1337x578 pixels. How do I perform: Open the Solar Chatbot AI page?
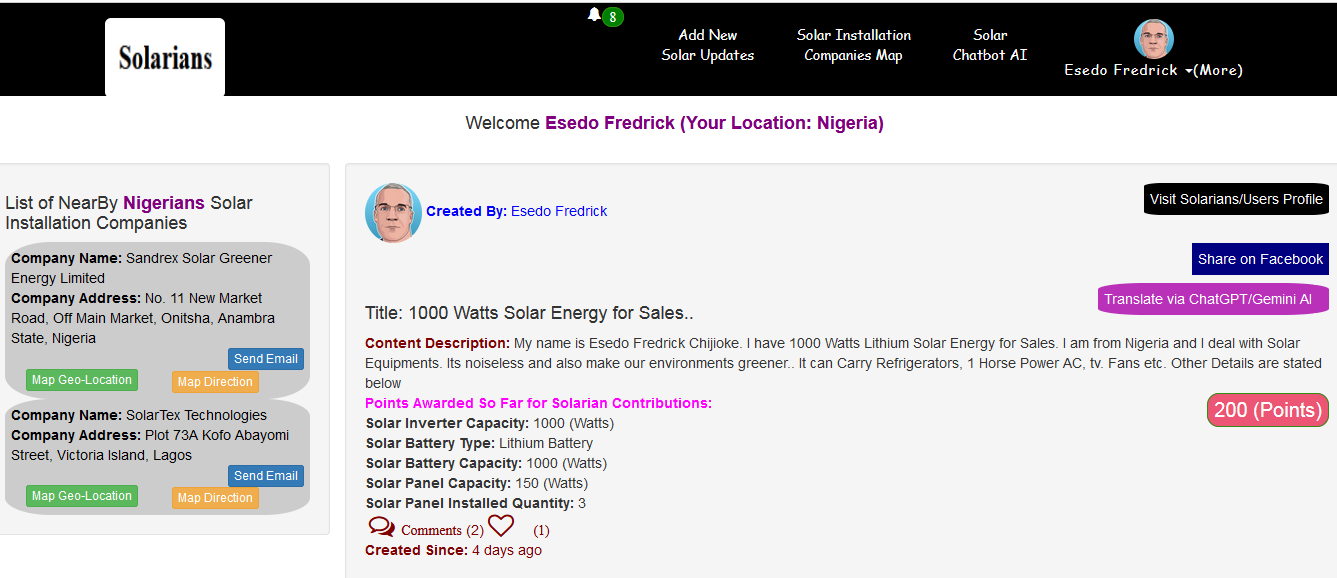tap(989, 45)
